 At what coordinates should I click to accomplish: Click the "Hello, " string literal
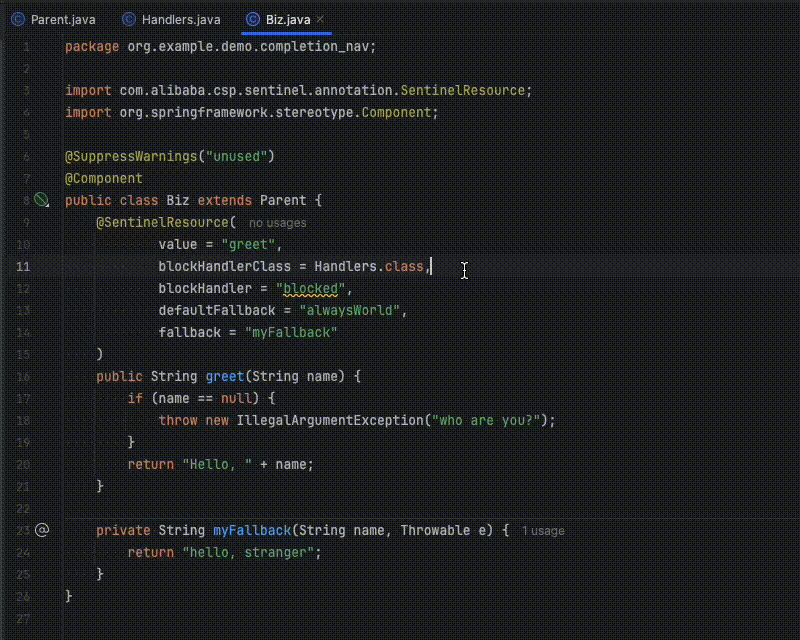pyautogui.click(x=217, y=464)
